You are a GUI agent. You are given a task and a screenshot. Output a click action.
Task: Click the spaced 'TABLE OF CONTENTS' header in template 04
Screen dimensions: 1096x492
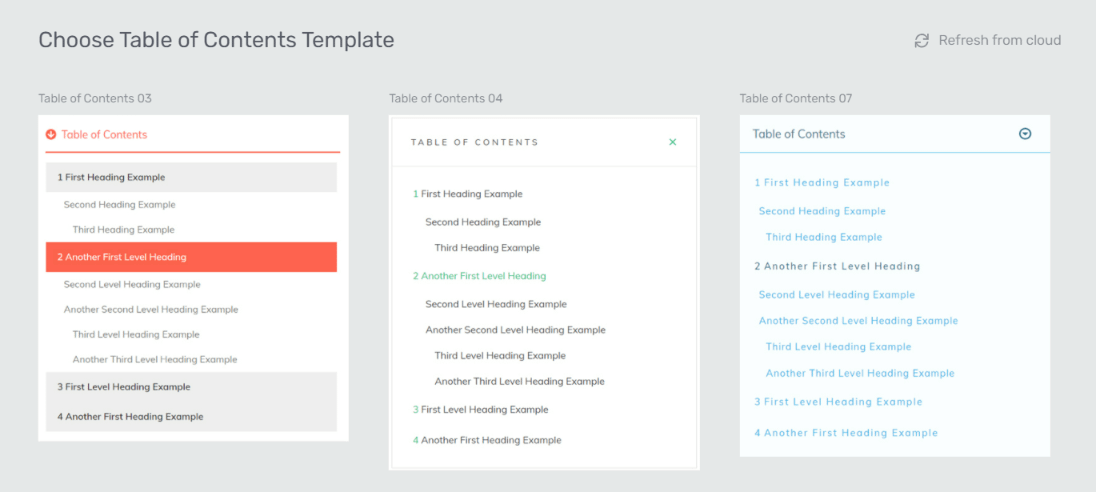[x=475, y=143]
